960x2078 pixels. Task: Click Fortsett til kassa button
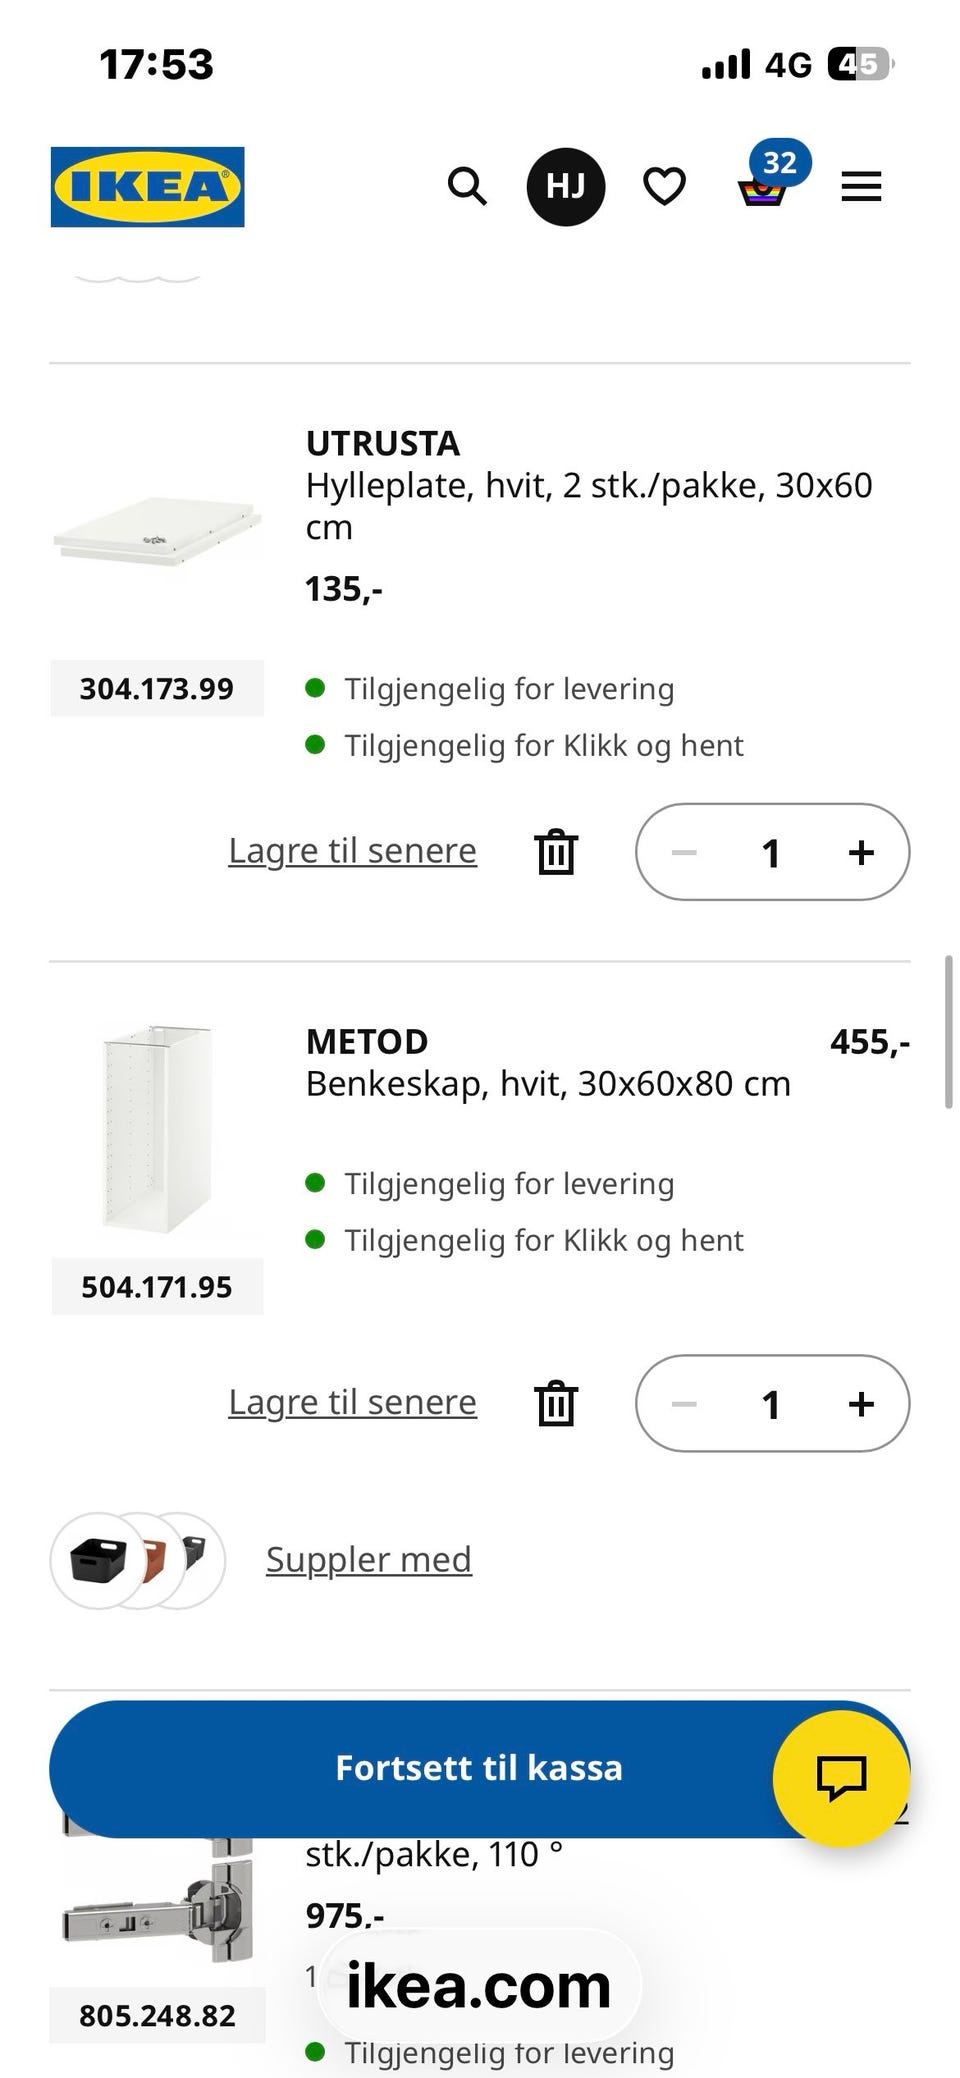pos(479,1768)
